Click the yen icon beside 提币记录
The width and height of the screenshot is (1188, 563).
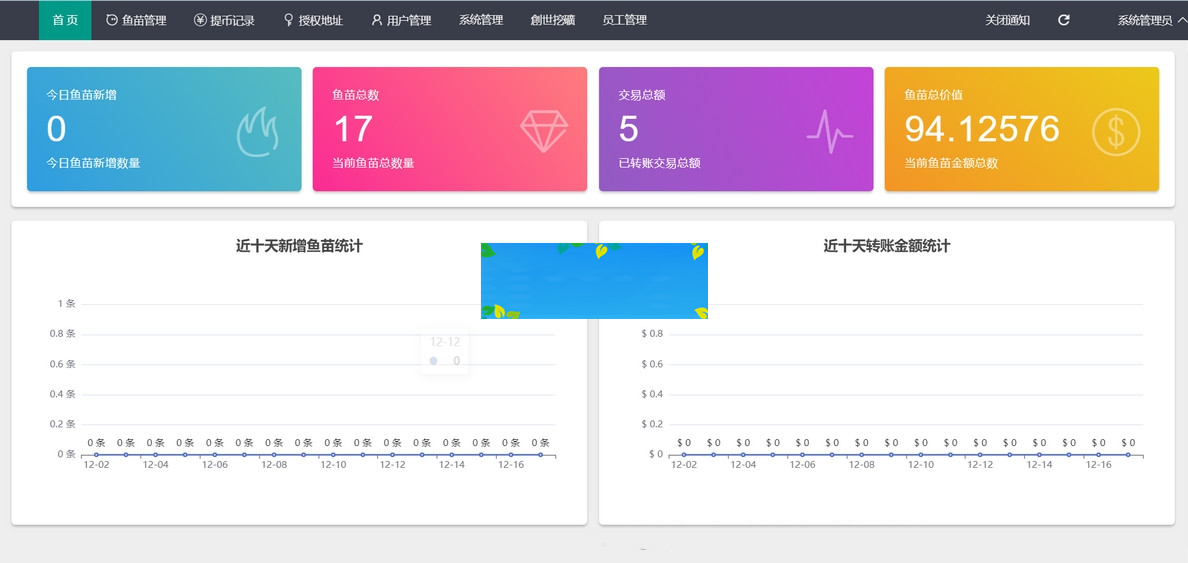click(200, 20)
